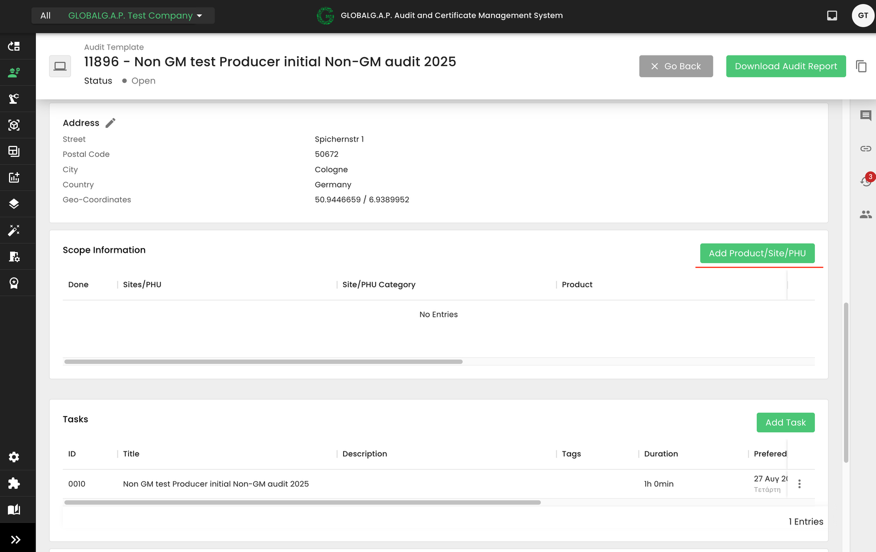Click the Add Task button

coord(785,423)
